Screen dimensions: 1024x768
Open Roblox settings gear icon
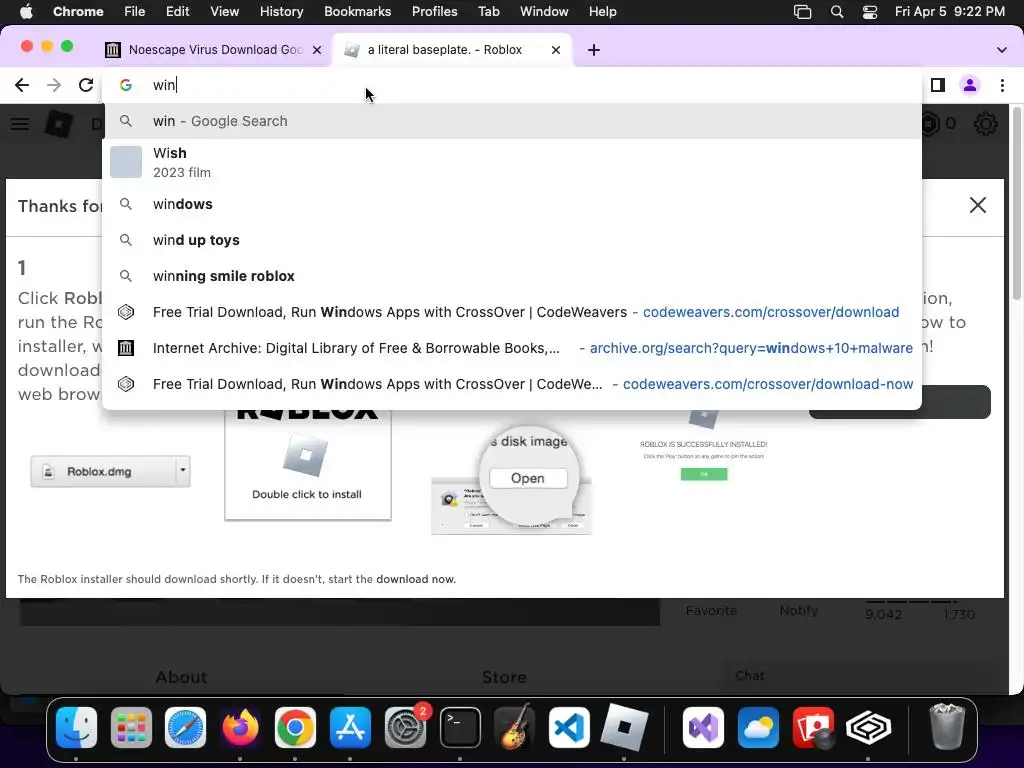point(985,123)
